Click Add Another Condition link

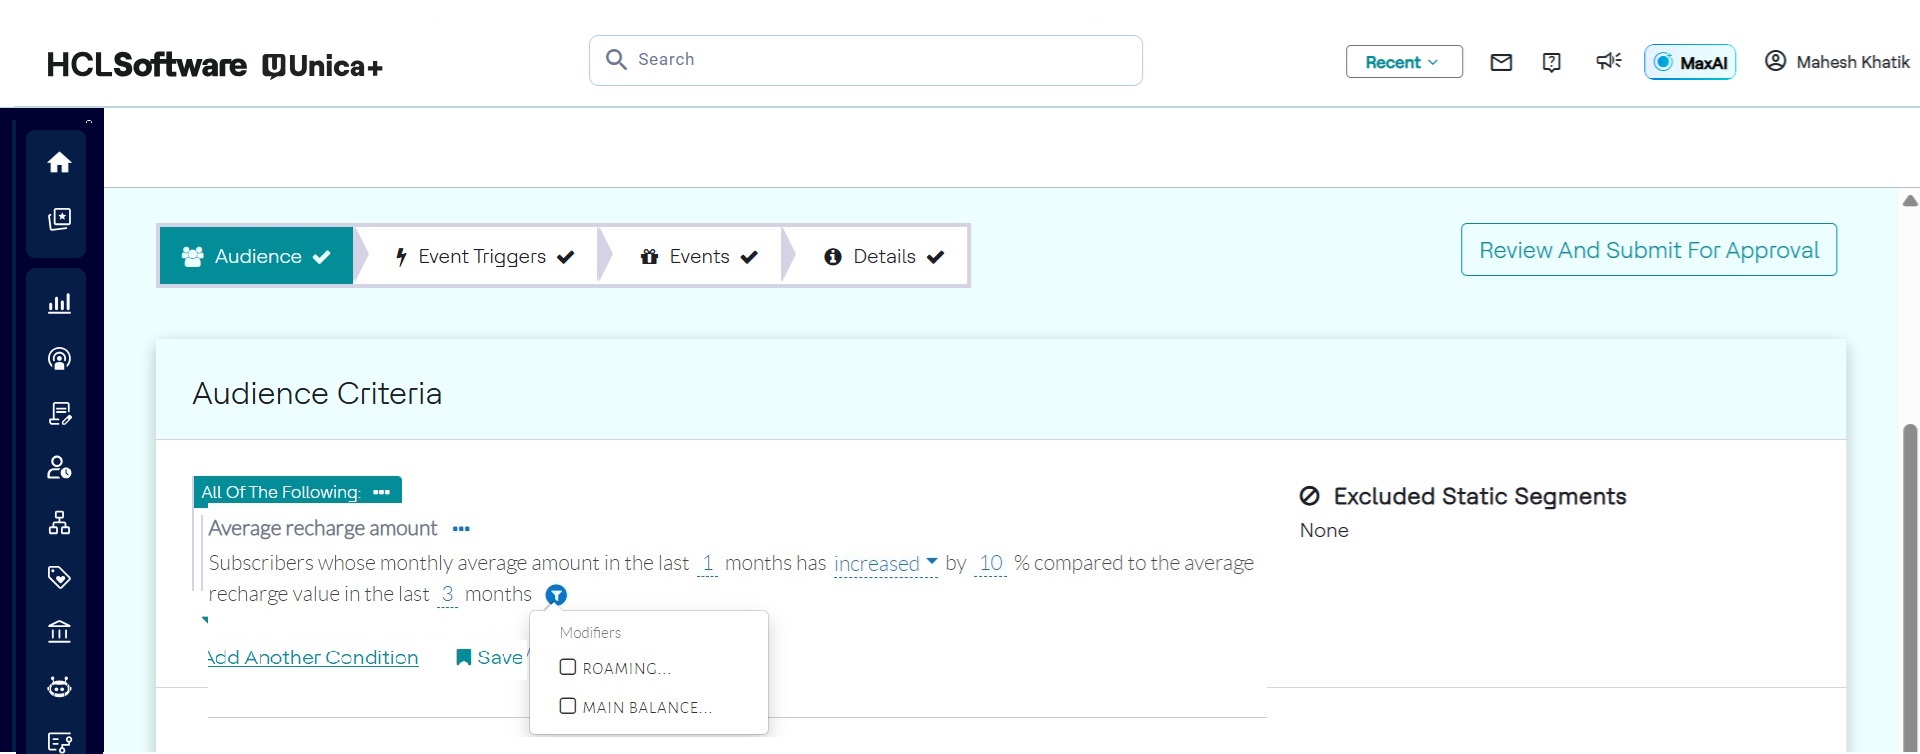point(313,657)
